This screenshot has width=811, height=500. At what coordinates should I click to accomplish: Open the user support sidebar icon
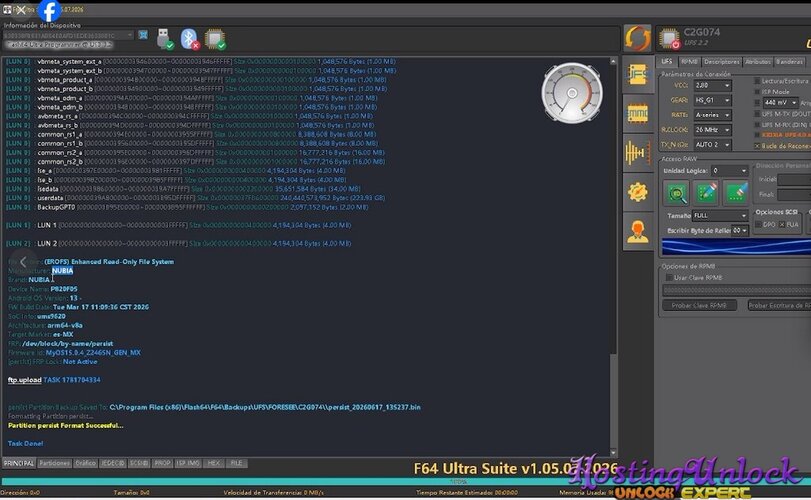pos(638,231)
